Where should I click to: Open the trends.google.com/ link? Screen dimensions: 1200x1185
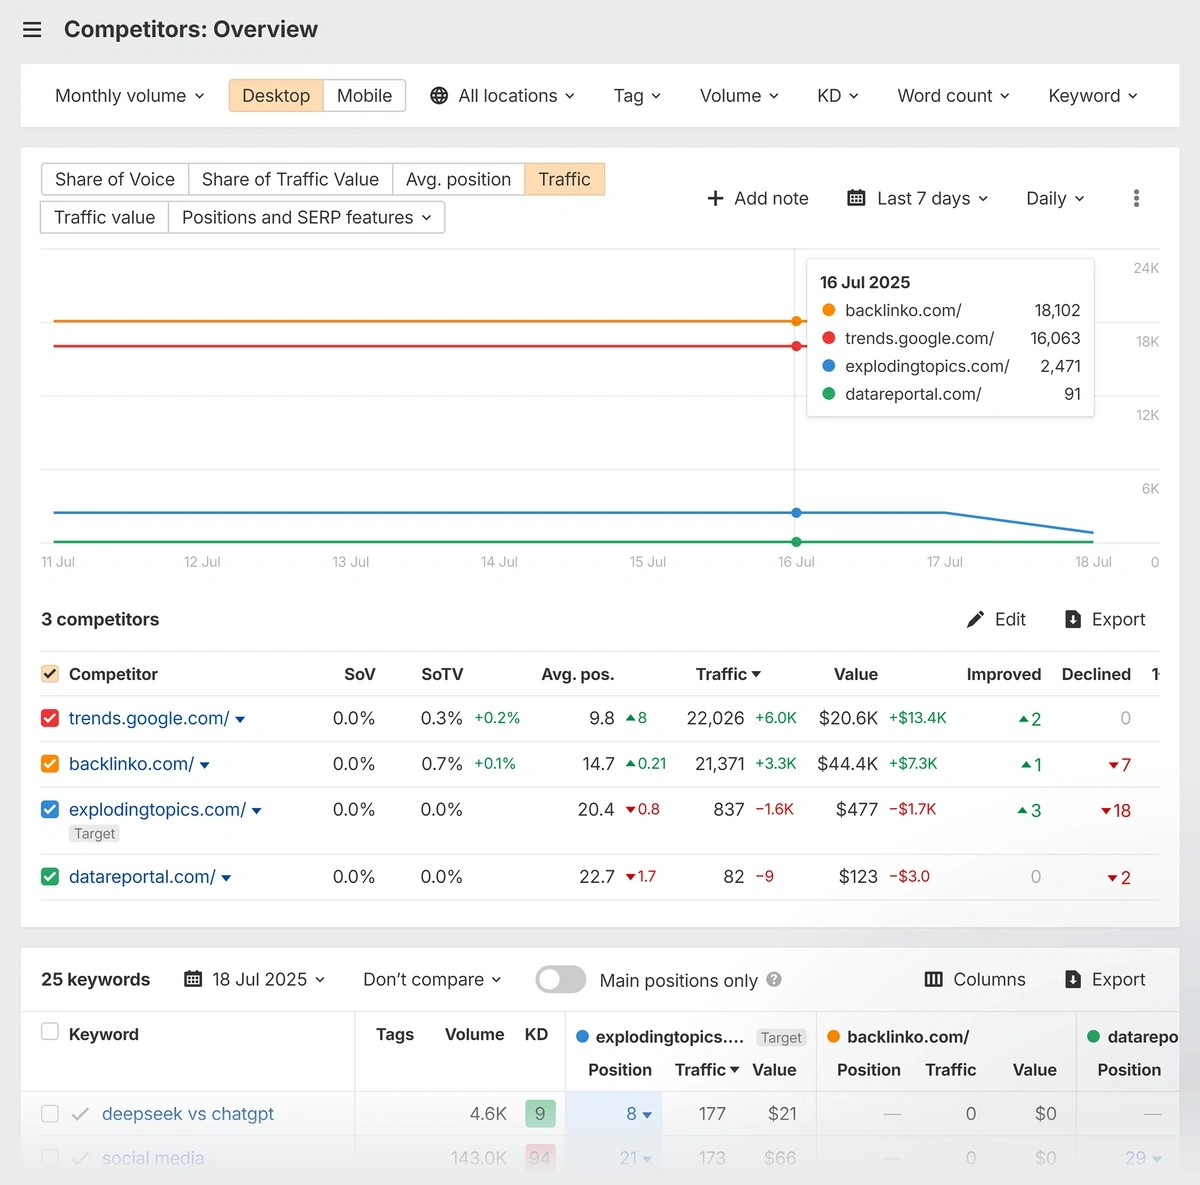149,718
